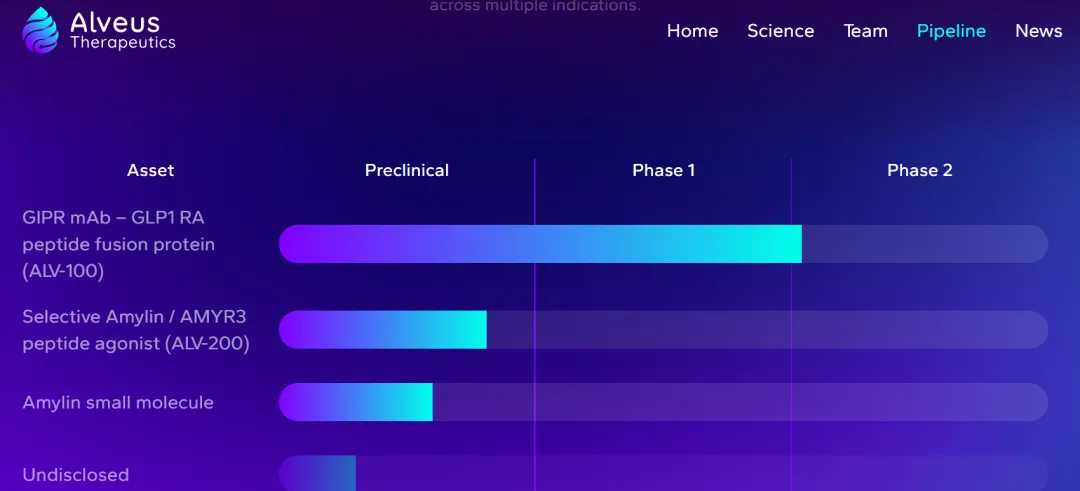Navigate to the Team page
This screenshot has width=1080, height=491.
click(x=865, y=31)
